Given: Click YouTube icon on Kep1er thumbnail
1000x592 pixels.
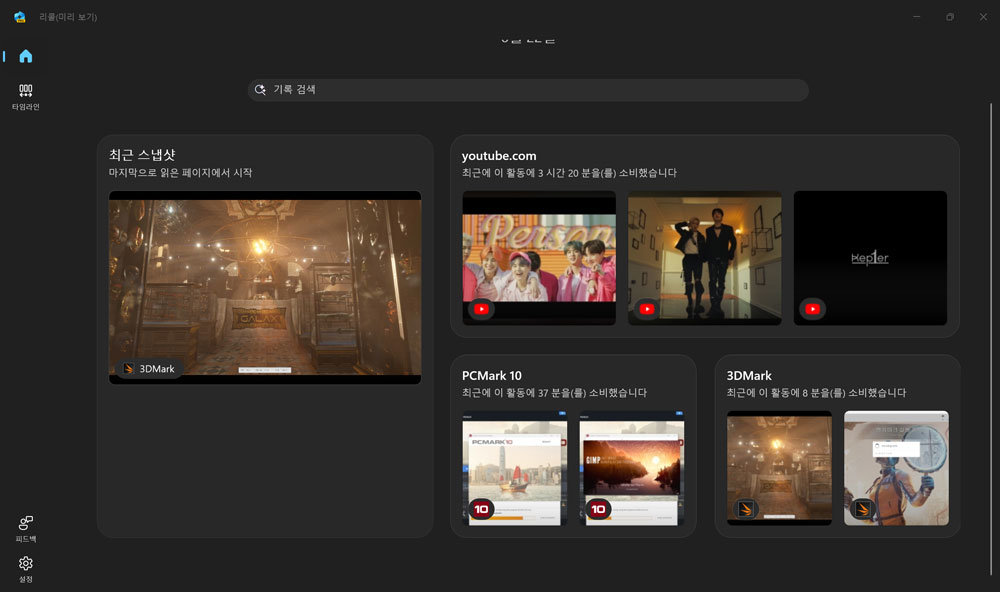Looking at the screenshot, I should point(812,309).
